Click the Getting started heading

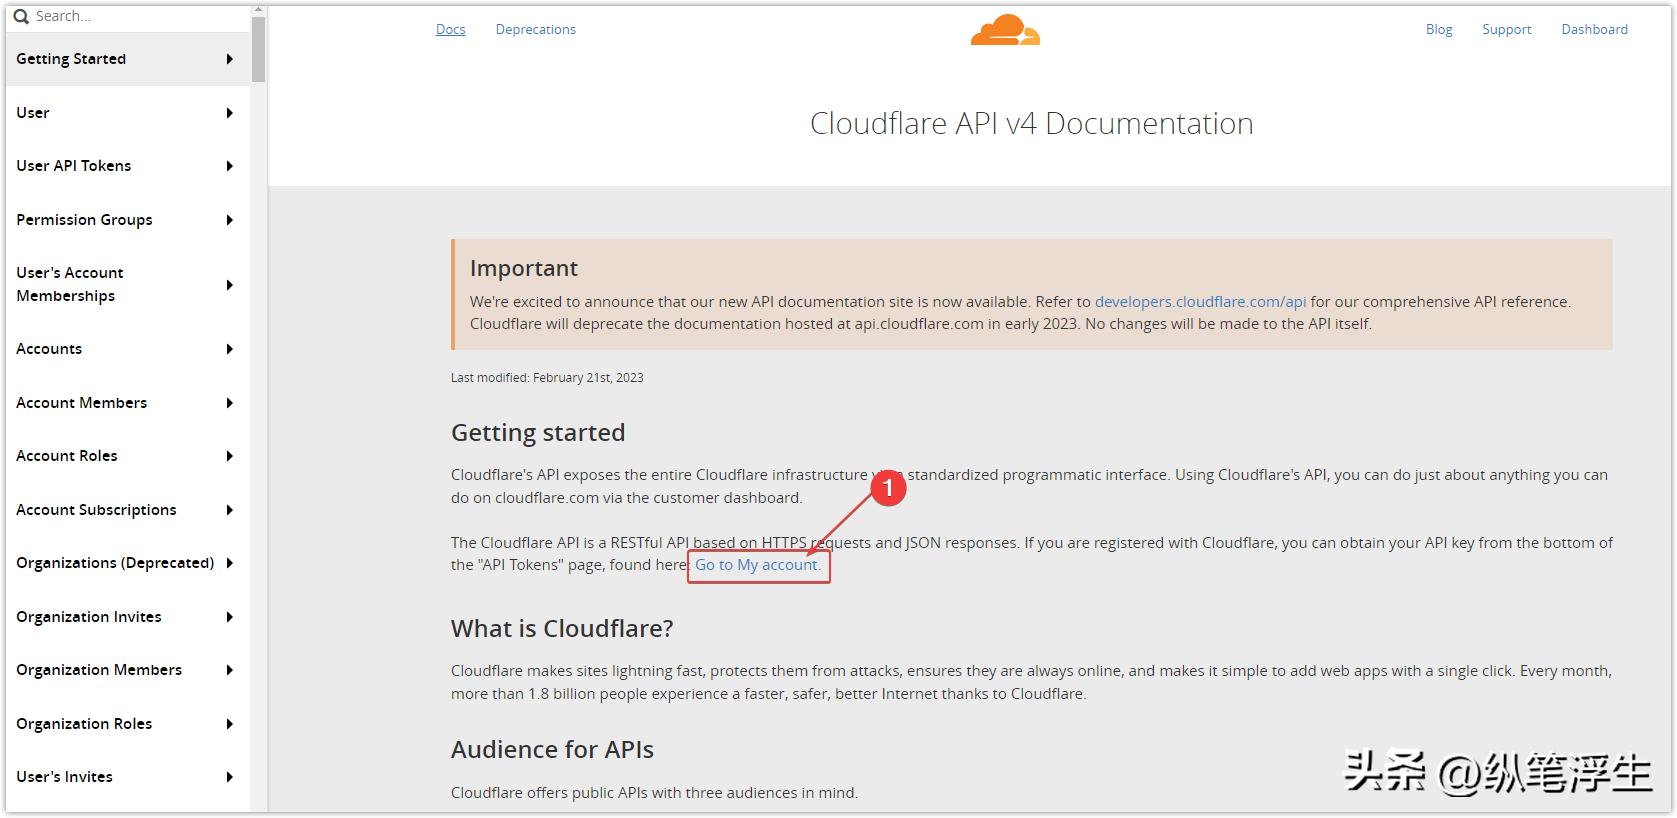click(538, 433)
